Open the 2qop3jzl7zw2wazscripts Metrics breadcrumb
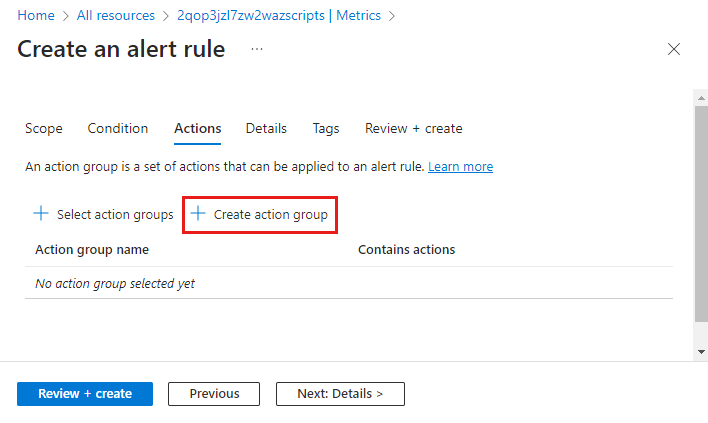Image resolution: width=708 pixels, height=423 pixels. point(279,15)
